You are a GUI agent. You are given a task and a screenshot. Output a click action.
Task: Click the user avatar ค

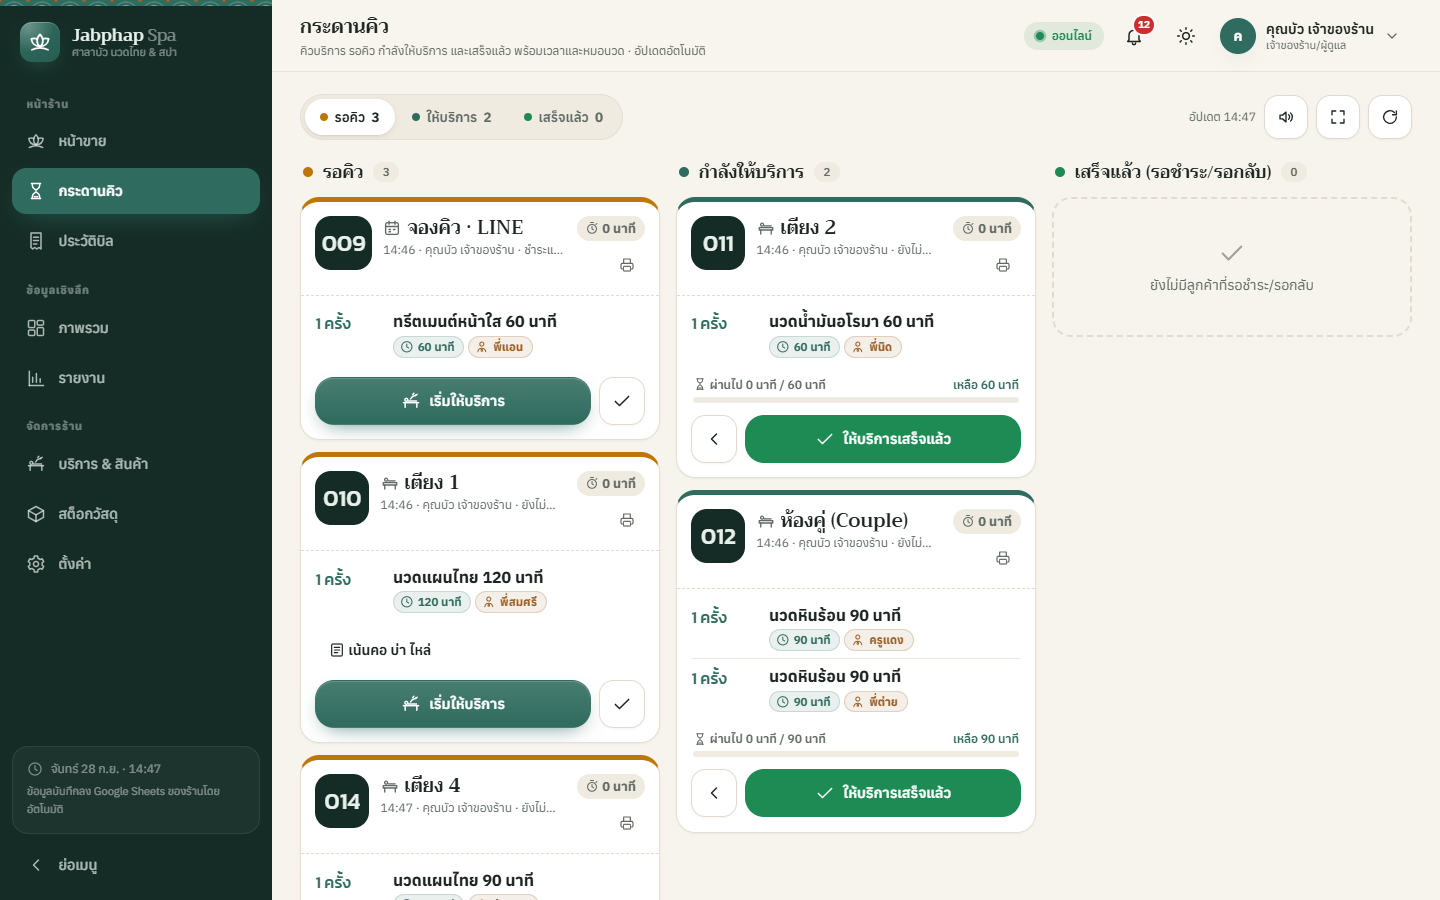1238,36
